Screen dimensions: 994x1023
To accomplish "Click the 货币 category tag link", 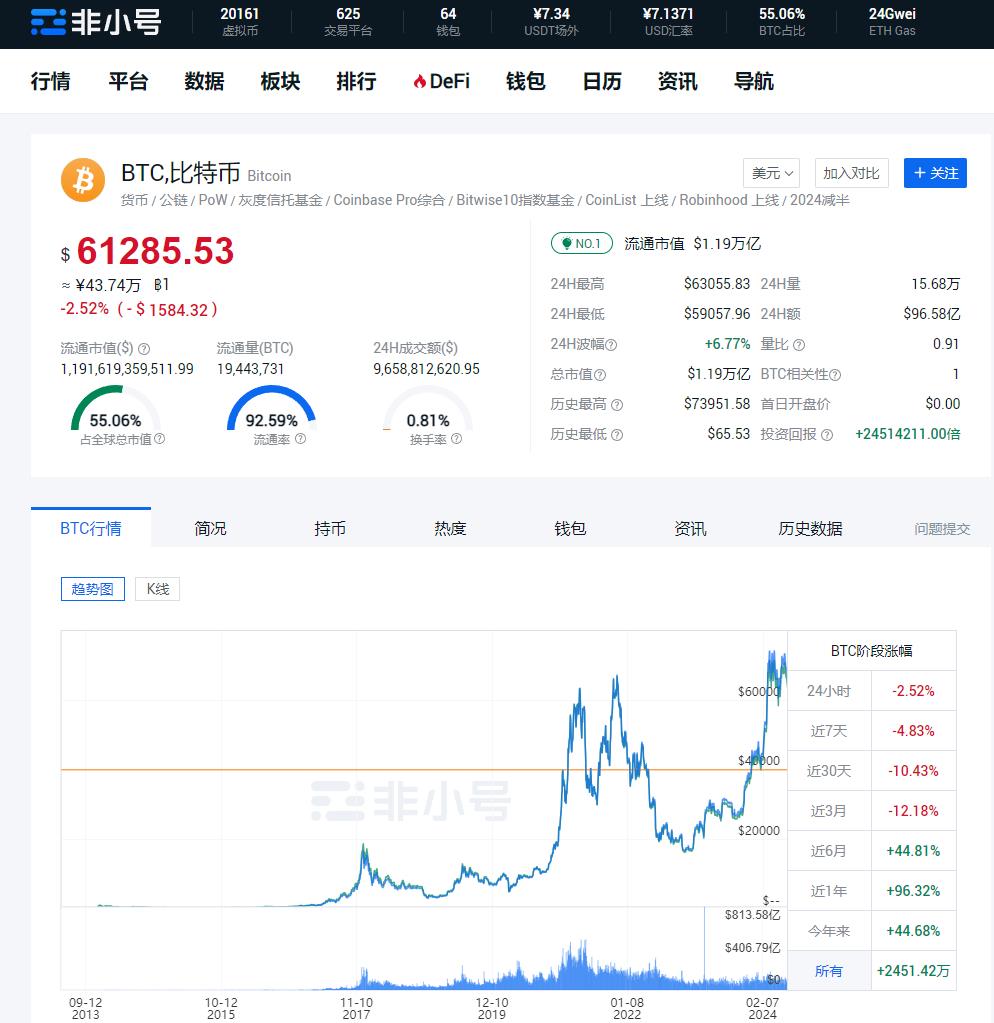I will pos(134,200).
